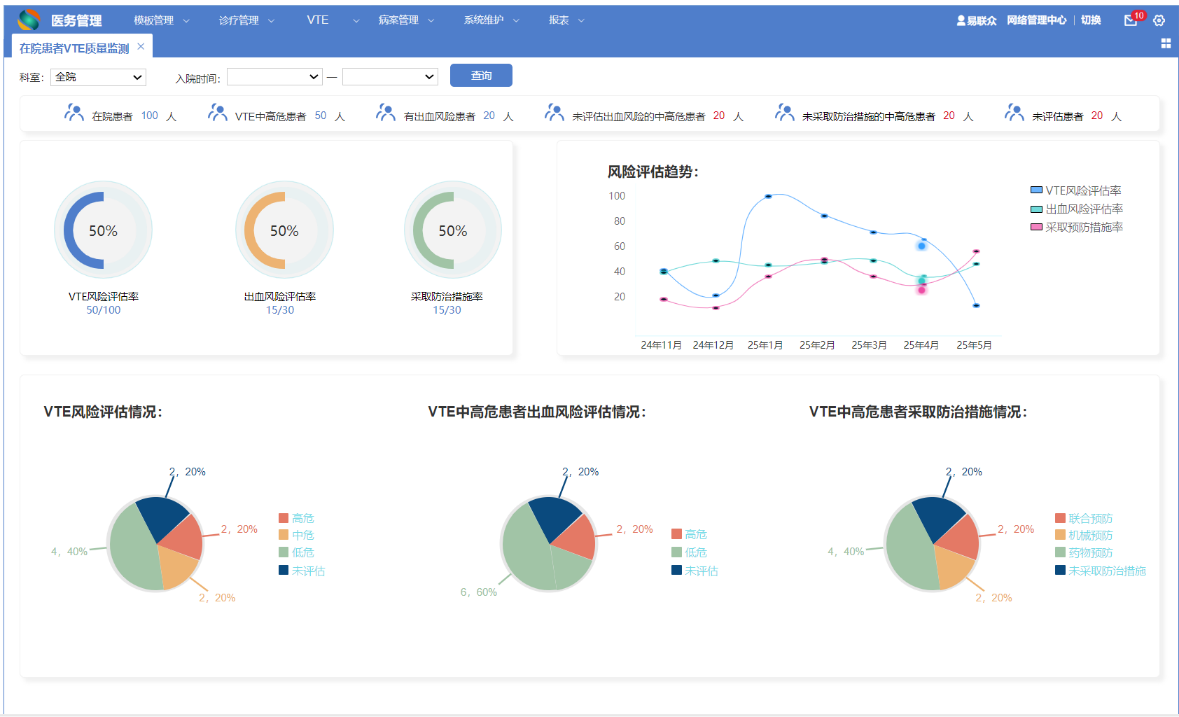Click the grid layout icon at top right

(x=1166, y=44)
